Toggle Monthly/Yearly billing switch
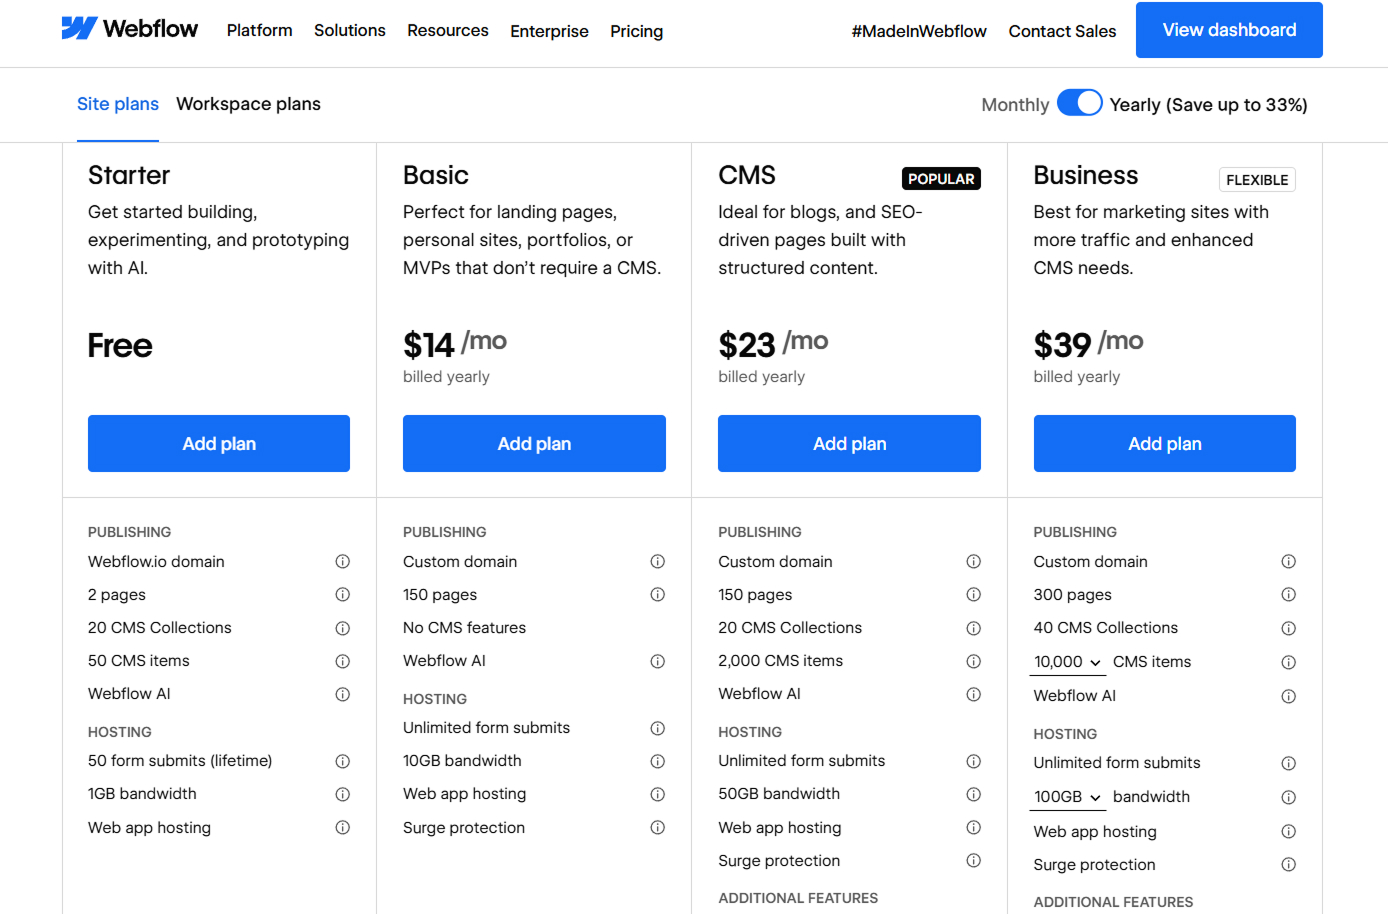This screenshot has width=1388, height=914. pyautogui.click(x=1080, y=103)
